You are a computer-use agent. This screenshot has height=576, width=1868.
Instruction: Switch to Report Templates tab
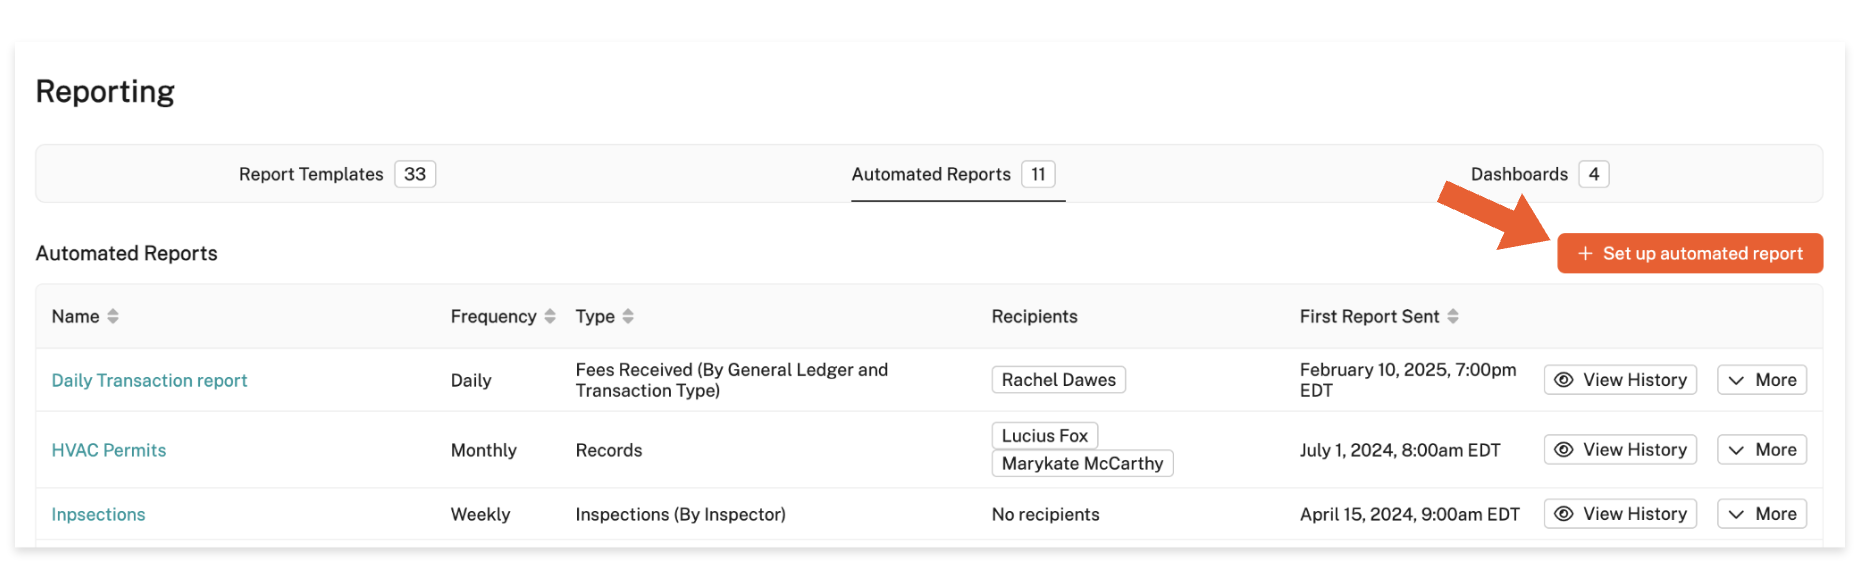point(336,174)
